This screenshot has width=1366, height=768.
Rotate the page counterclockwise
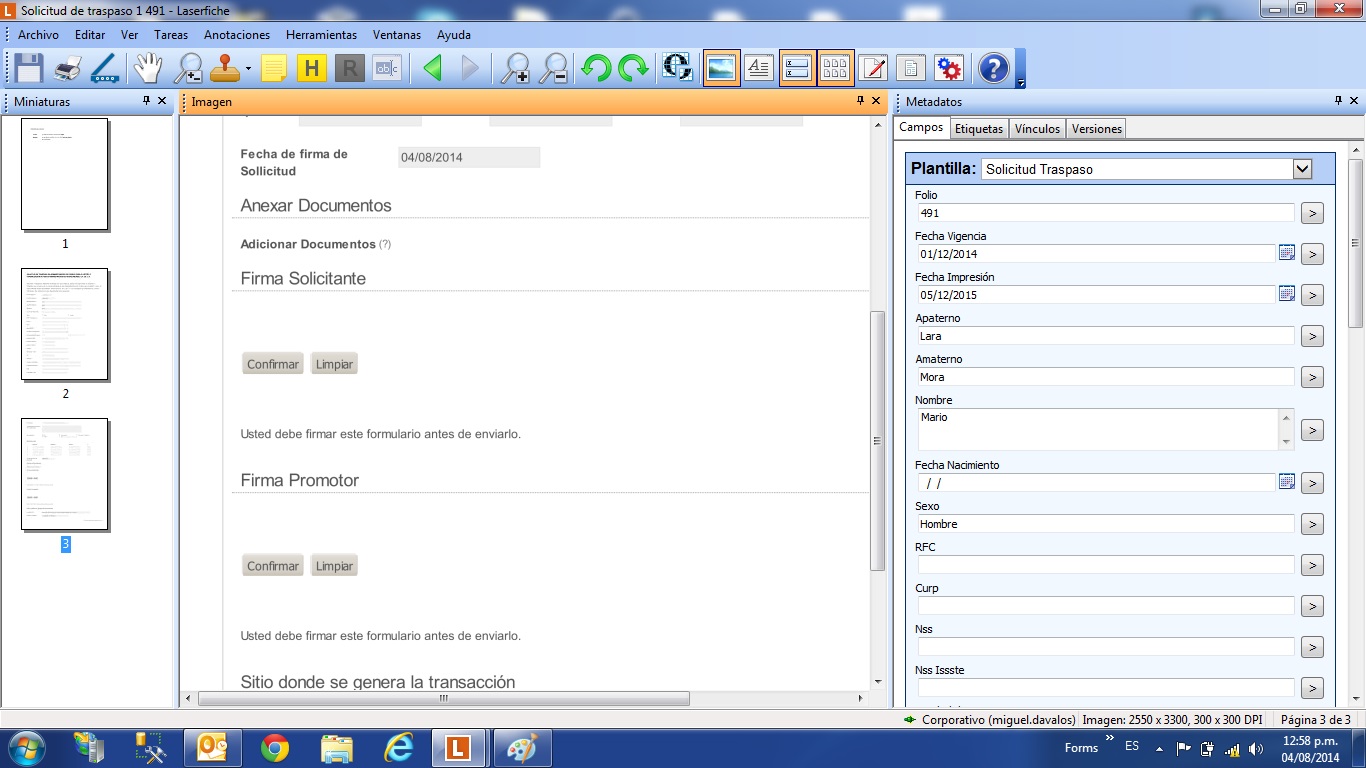tap(596, 68)
